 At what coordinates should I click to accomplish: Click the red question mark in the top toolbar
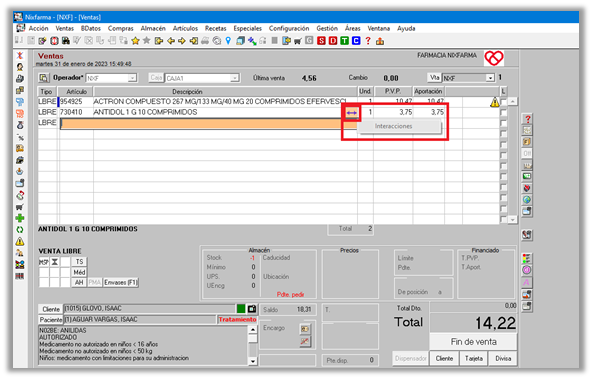point(368,41)
